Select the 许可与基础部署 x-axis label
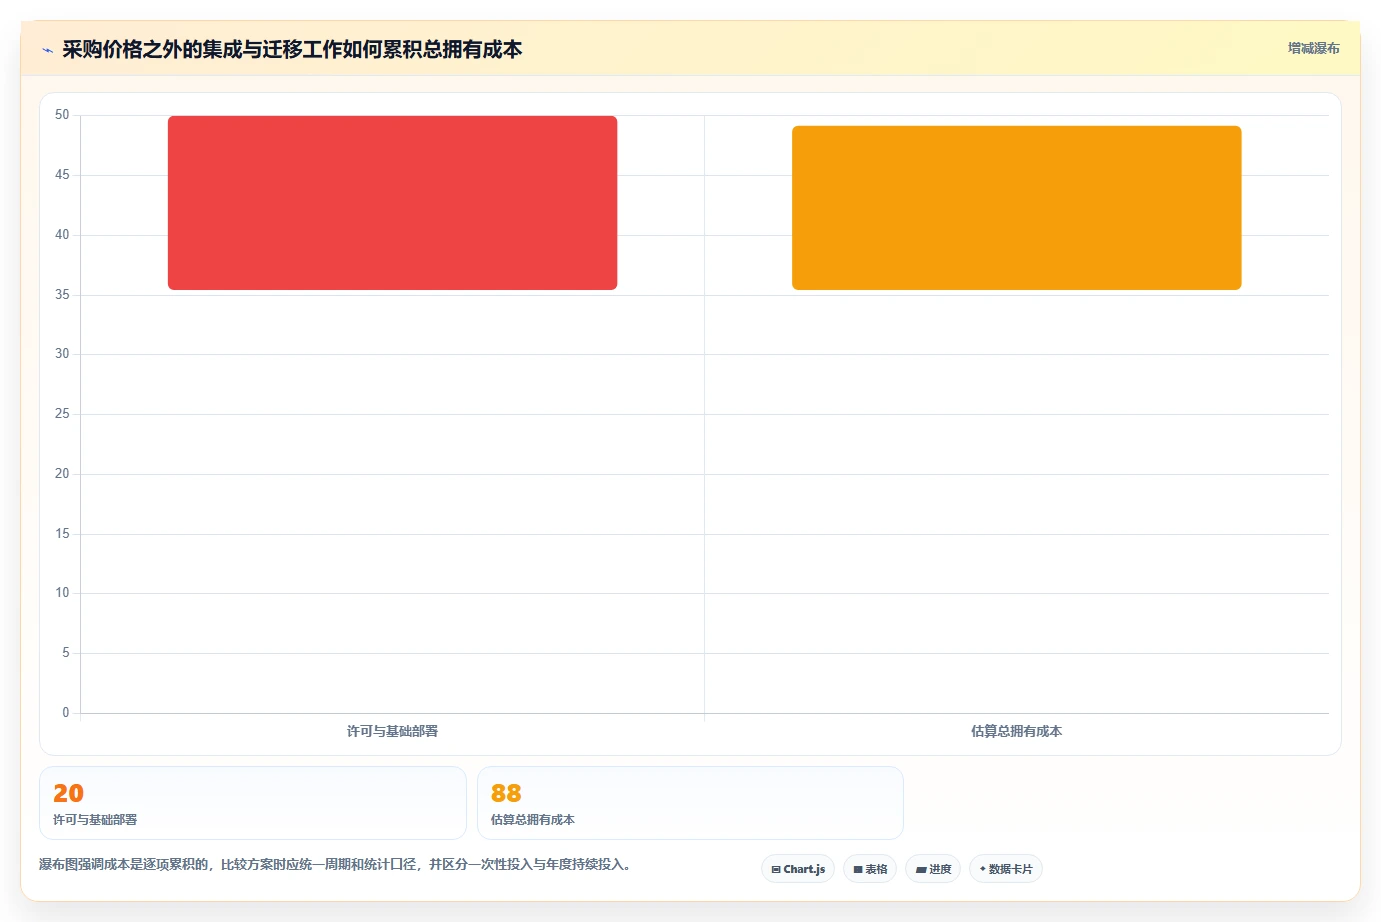Image resolution: width=1381 pixels, height=922 pixels. [392, 731]
